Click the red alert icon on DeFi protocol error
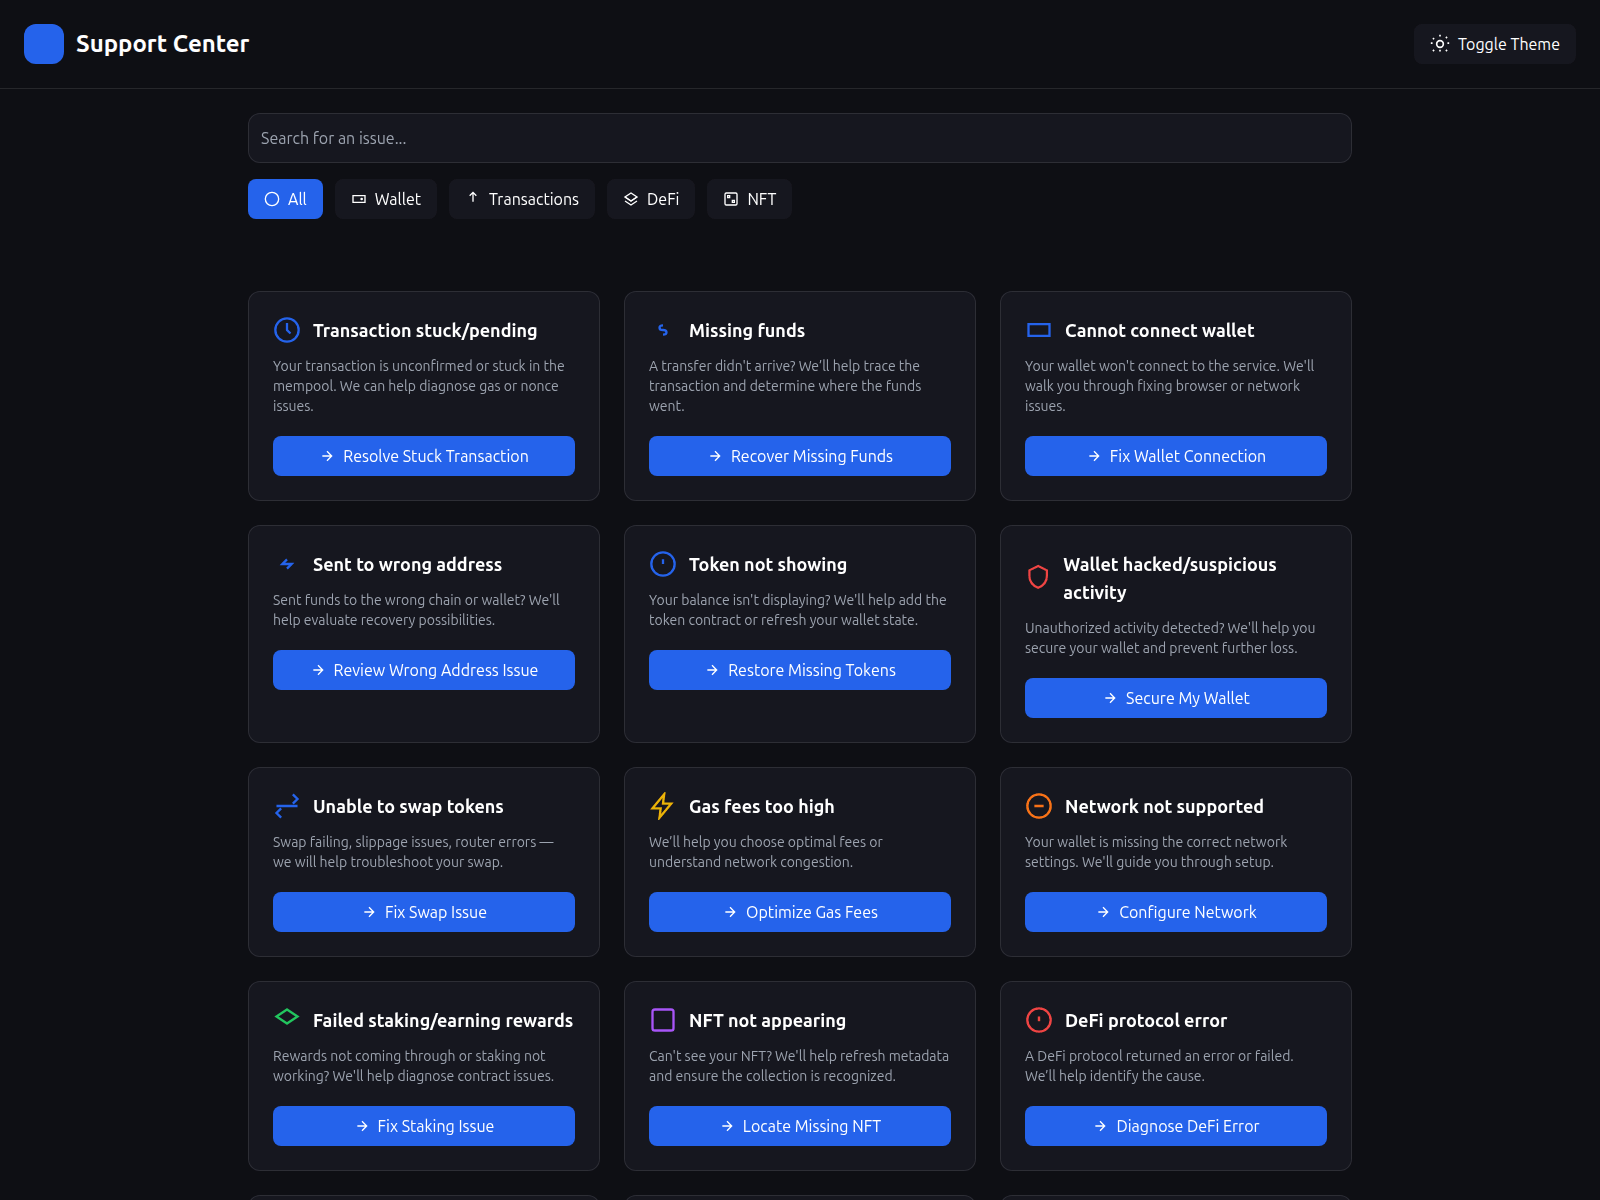1600x1200 pixels. [x=1038, y=1020]
